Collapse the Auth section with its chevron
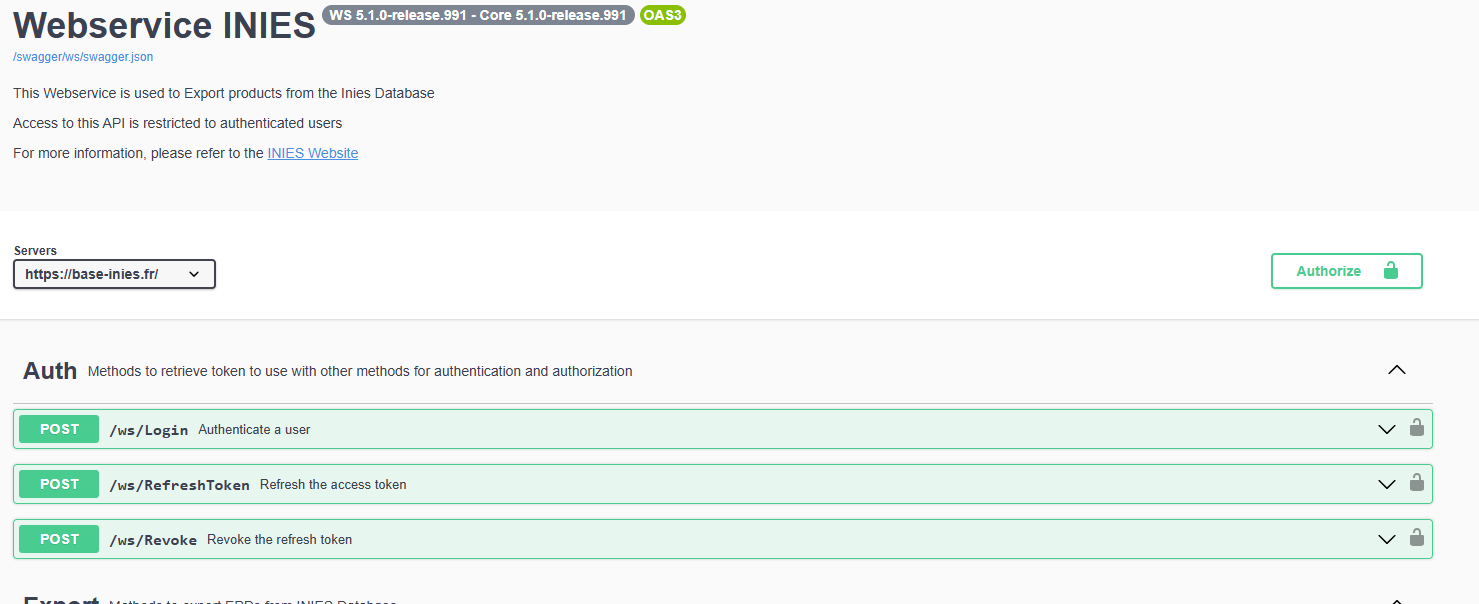Image resolution: width=1479 pixels, height=604 pixels. (1397, 370)
